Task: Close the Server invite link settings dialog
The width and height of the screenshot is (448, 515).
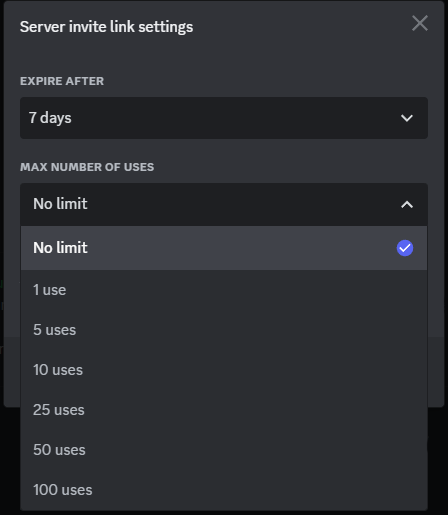Action: tap(420, 23)
